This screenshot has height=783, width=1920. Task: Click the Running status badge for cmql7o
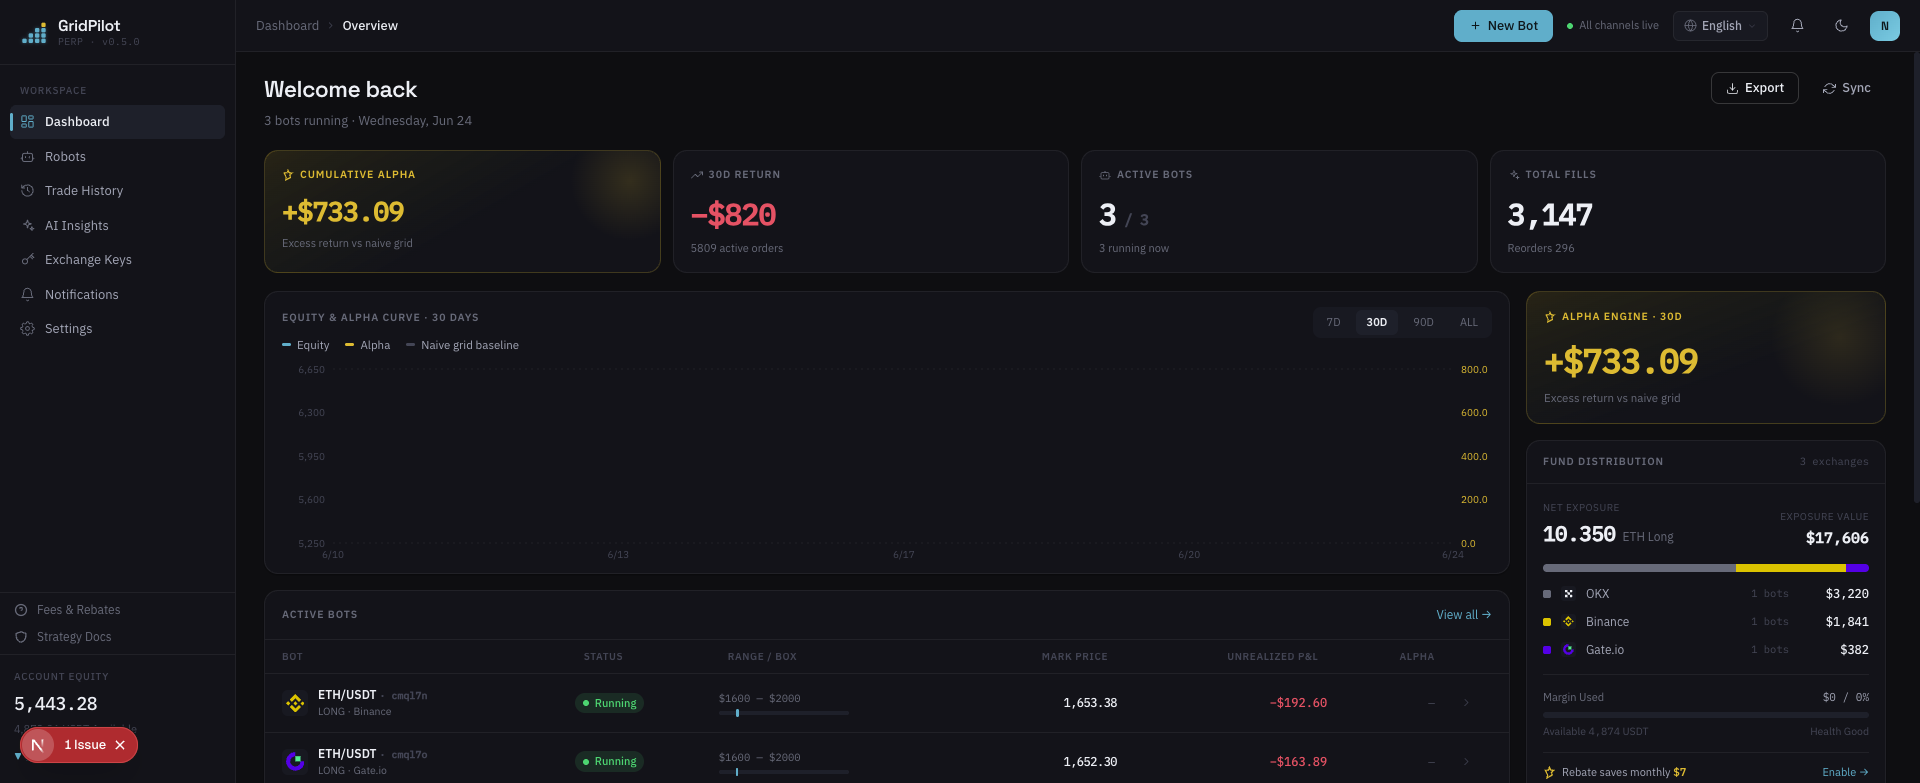coord(609,762)
